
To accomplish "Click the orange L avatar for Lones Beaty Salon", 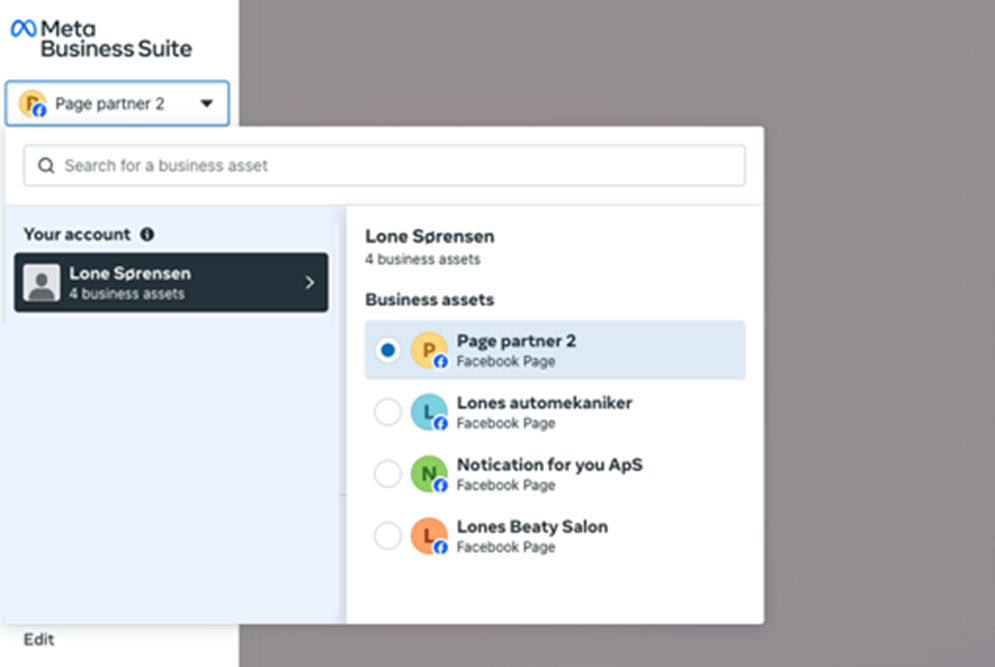I will [x=430, y=536].
